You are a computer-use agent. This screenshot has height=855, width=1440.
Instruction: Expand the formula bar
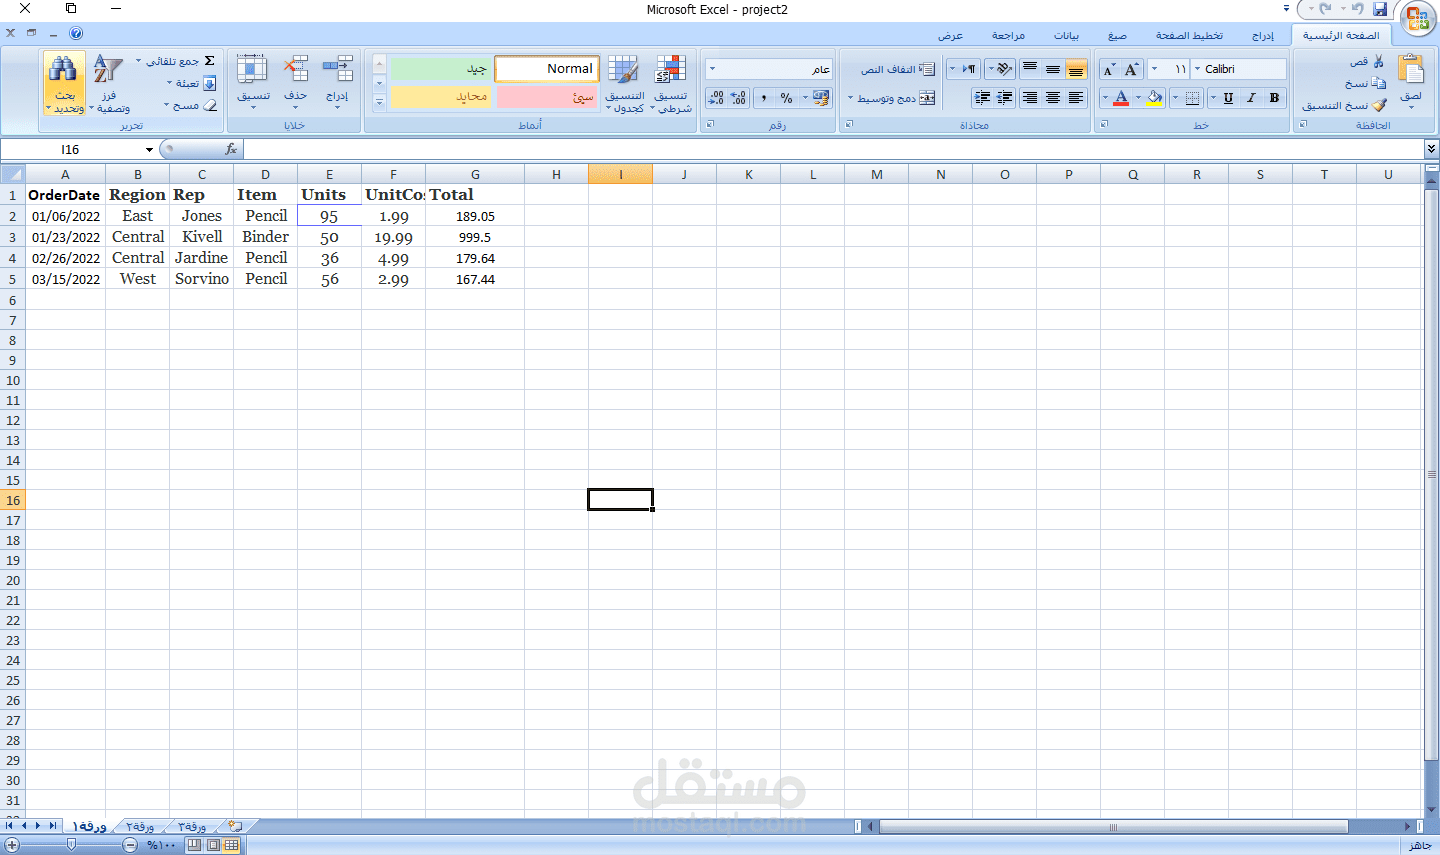click(x=1432, y=149)
